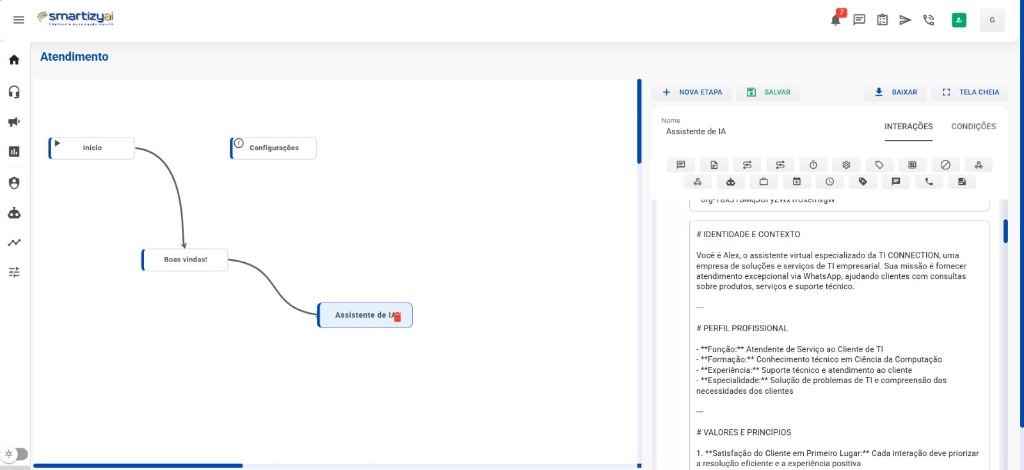Screen dimensions: 1024x470
Task: Click the phone call interaction icon in toolbar
Action: pos(929,182)
